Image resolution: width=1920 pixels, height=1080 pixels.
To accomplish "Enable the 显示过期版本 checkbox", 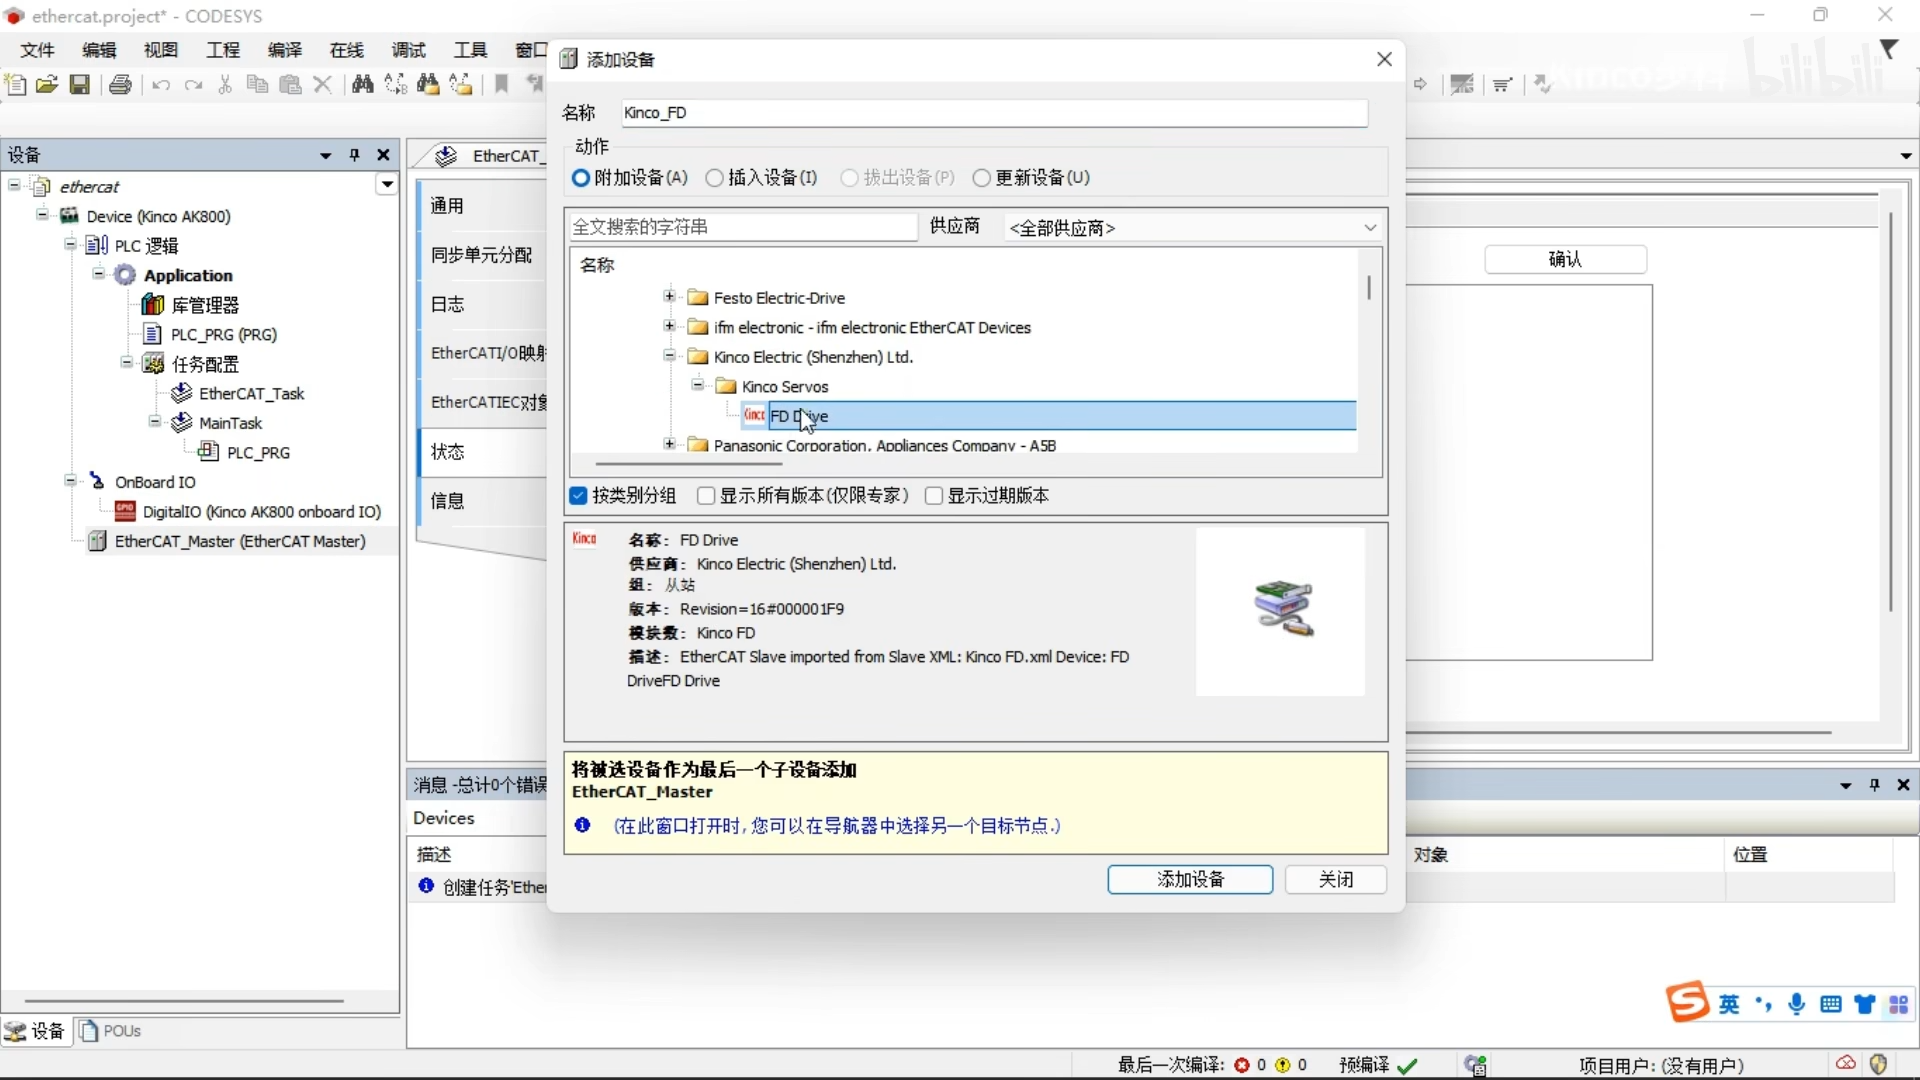I will pyautogui.click(x=934, y=496).
